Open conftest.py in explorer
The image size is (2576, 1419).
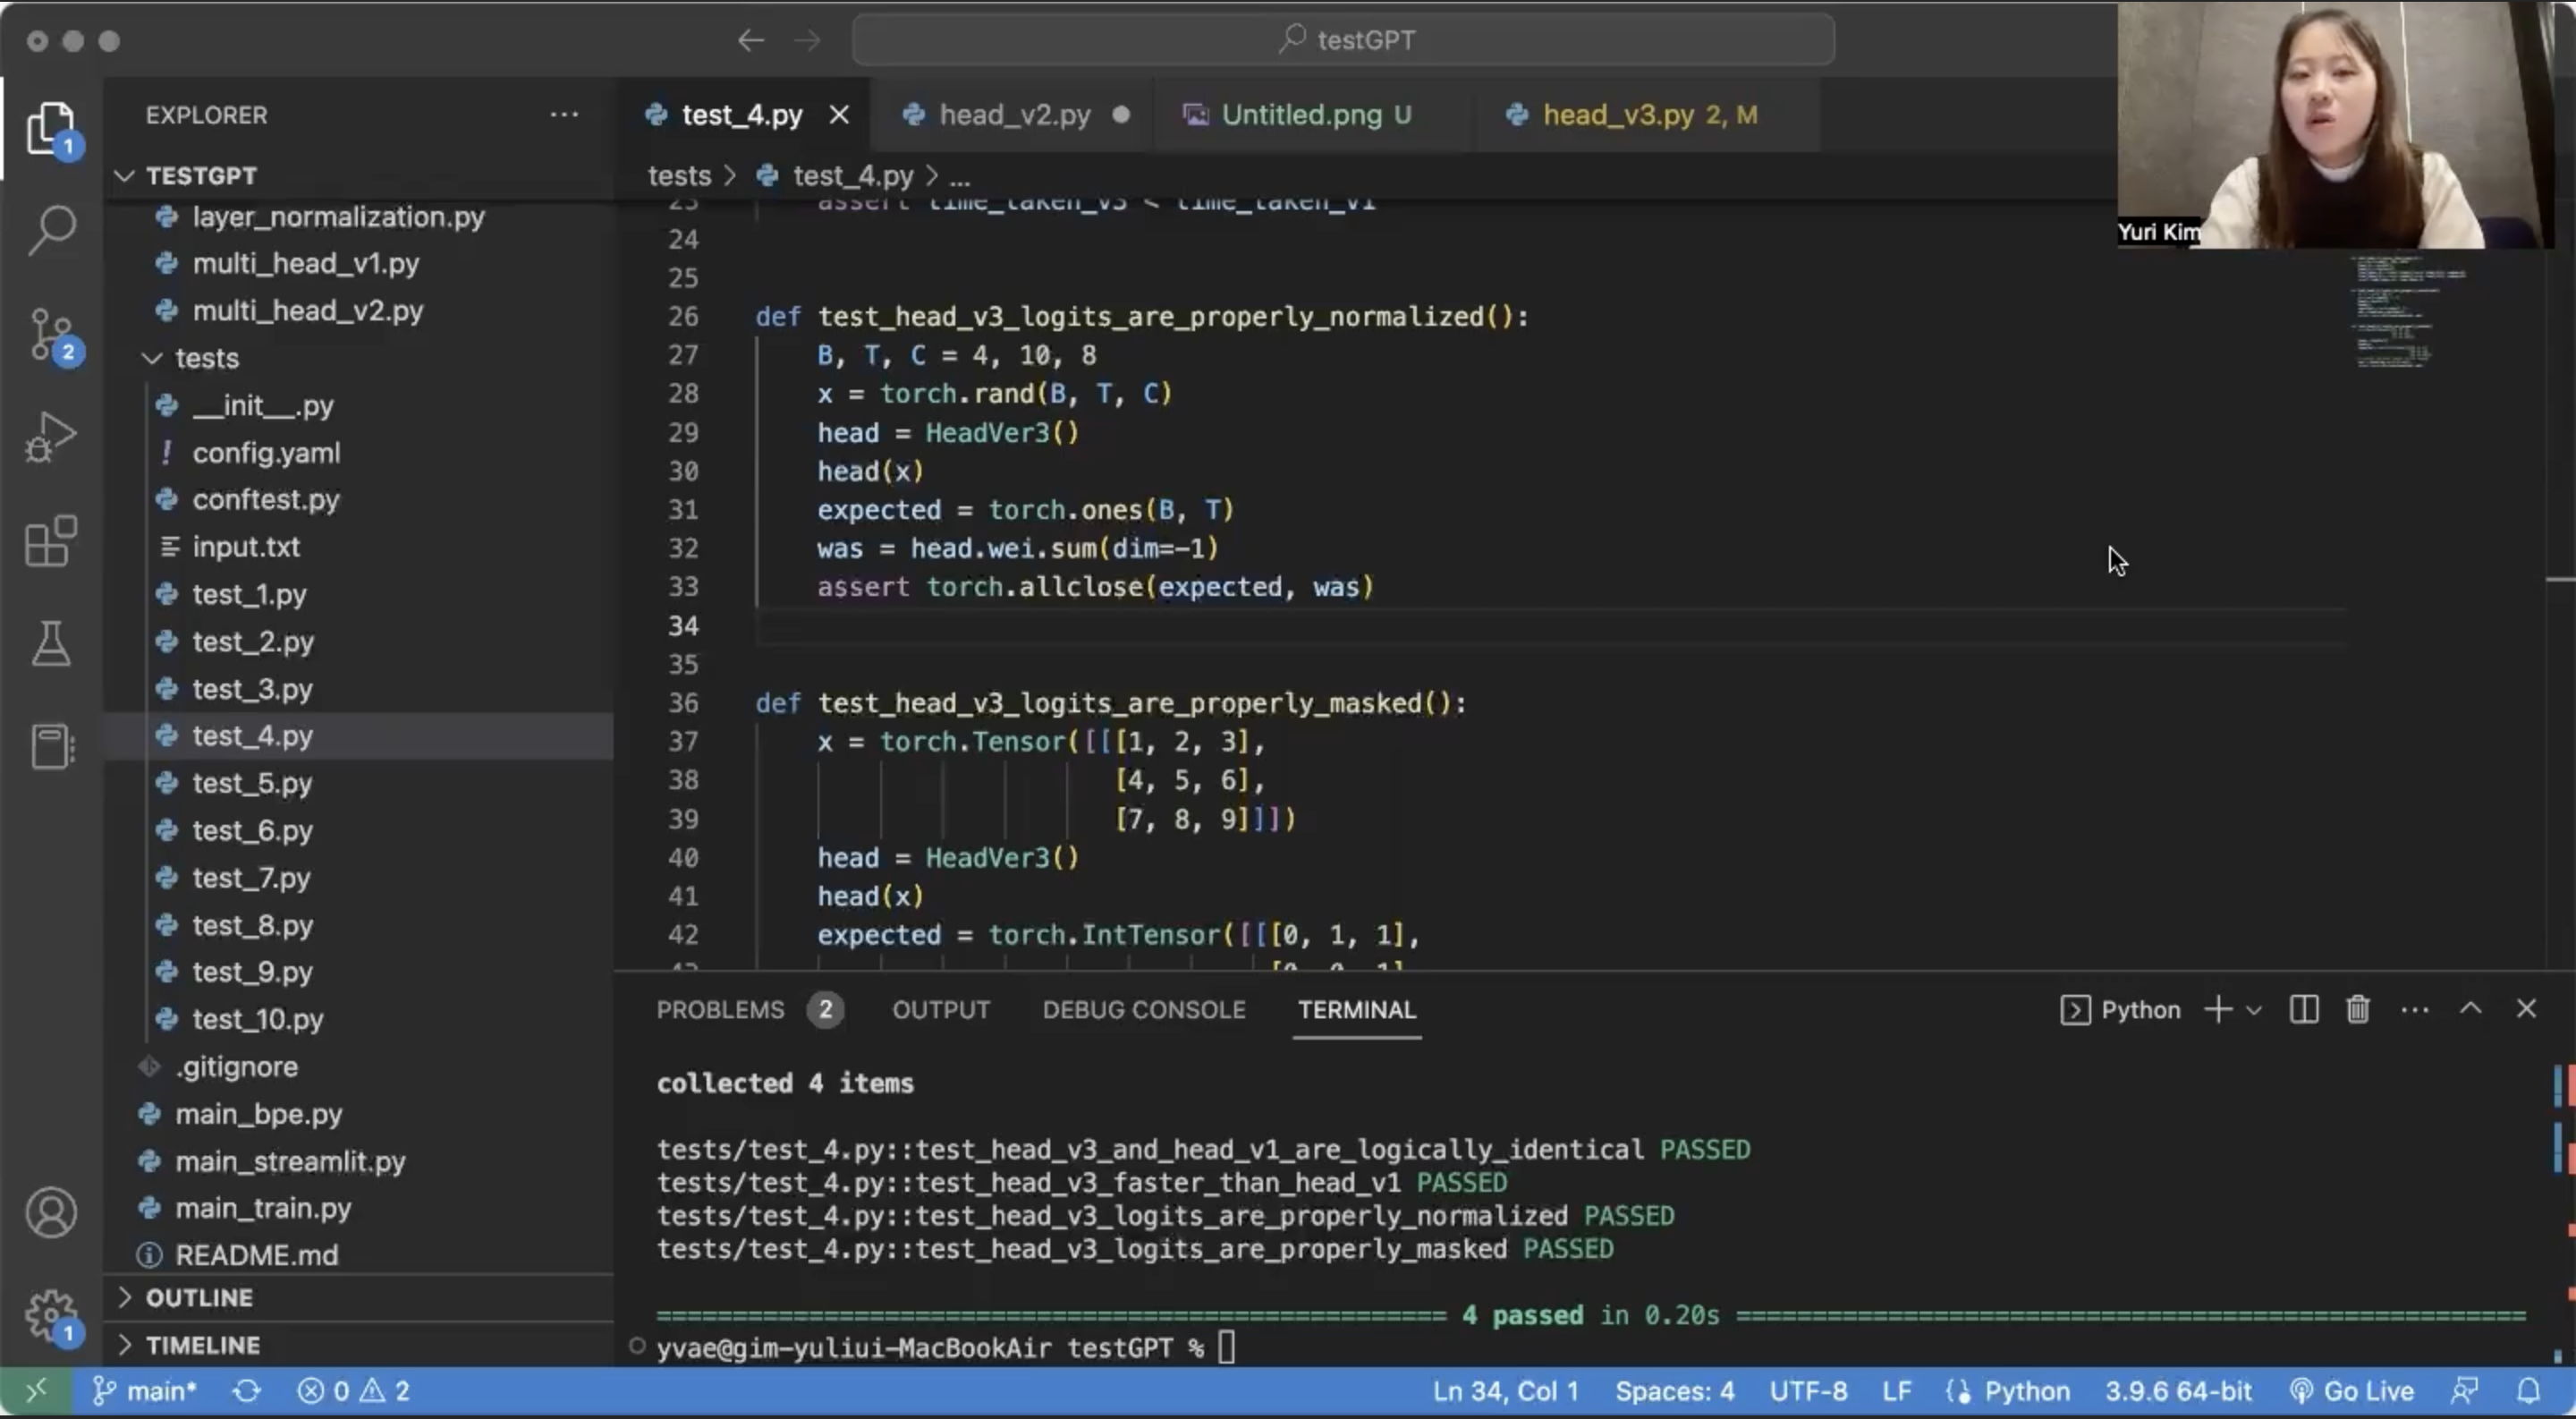(360, 500)
